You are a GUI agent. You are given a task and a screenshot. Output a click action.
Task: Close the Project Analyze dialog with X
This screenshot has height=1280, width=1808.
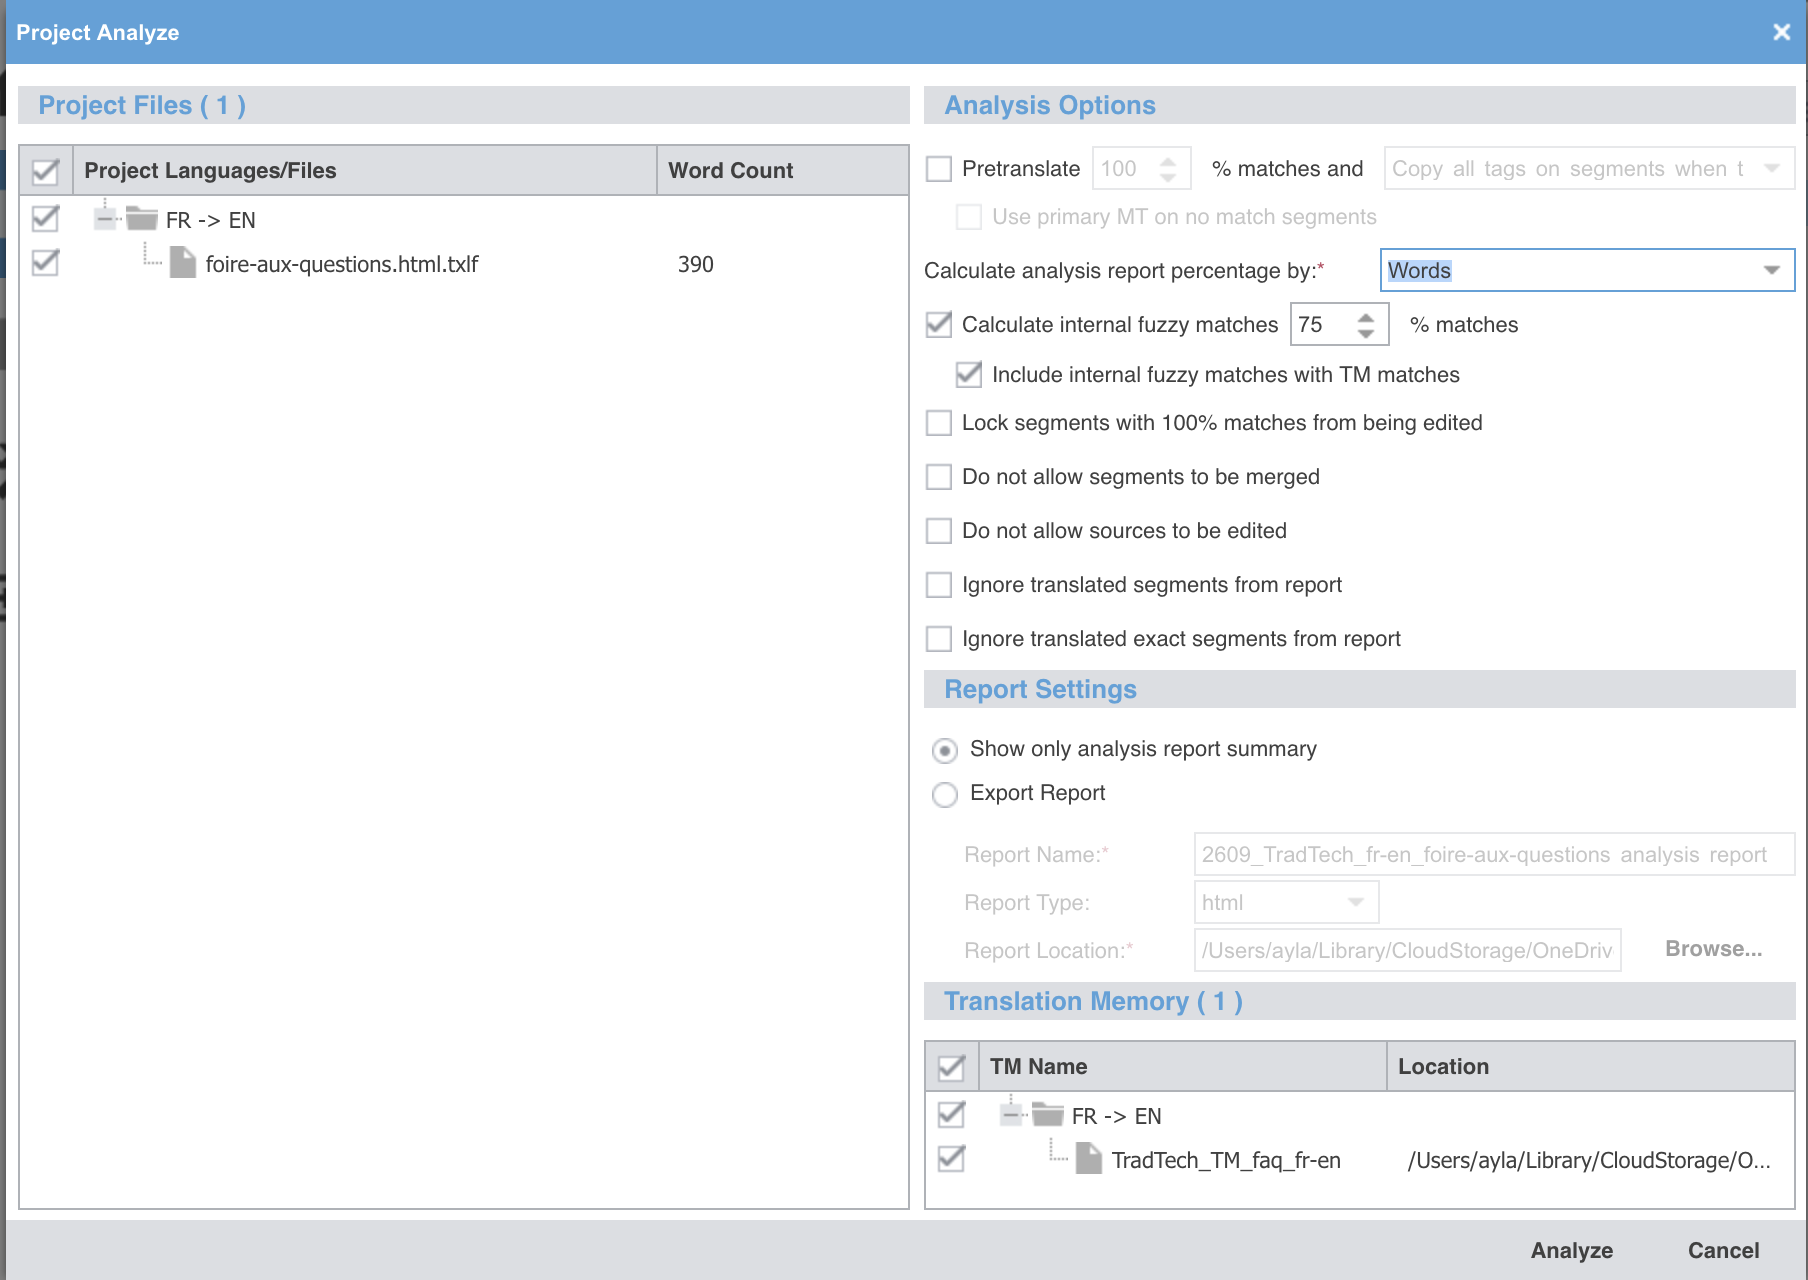1781,32
